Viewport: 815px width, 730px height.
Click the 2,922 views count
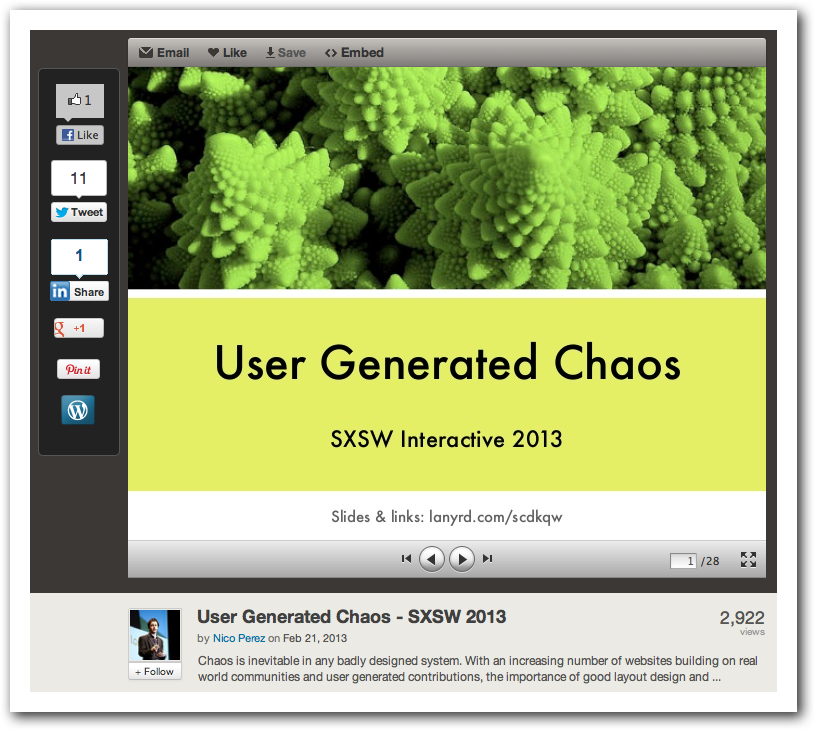pyautogui.click(x=742, y=618)
